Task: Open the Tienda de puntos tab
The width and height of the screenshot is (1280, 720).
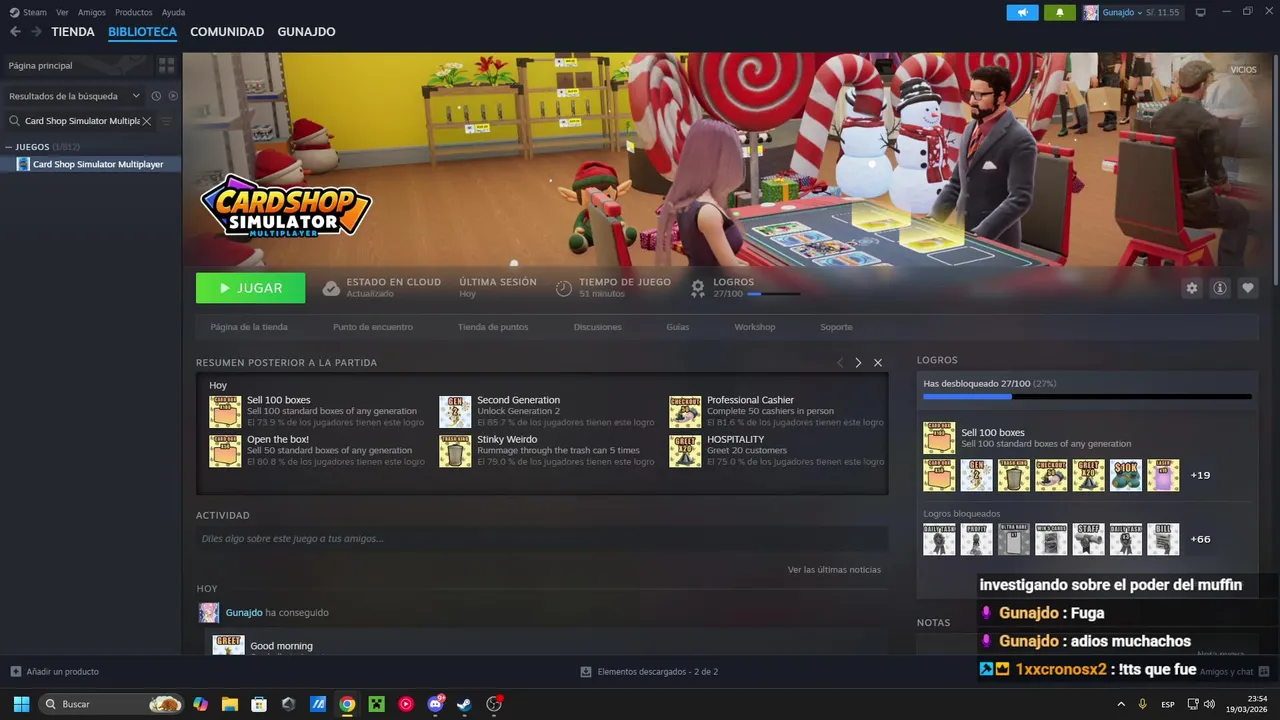Action: pyautogui.click(x=493, y=327)
